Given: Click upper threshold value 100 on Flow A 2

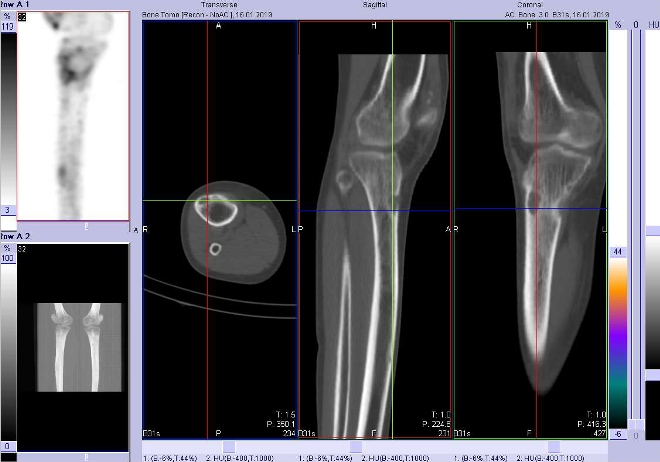Looking at the screenshot, I should (8, 259).
